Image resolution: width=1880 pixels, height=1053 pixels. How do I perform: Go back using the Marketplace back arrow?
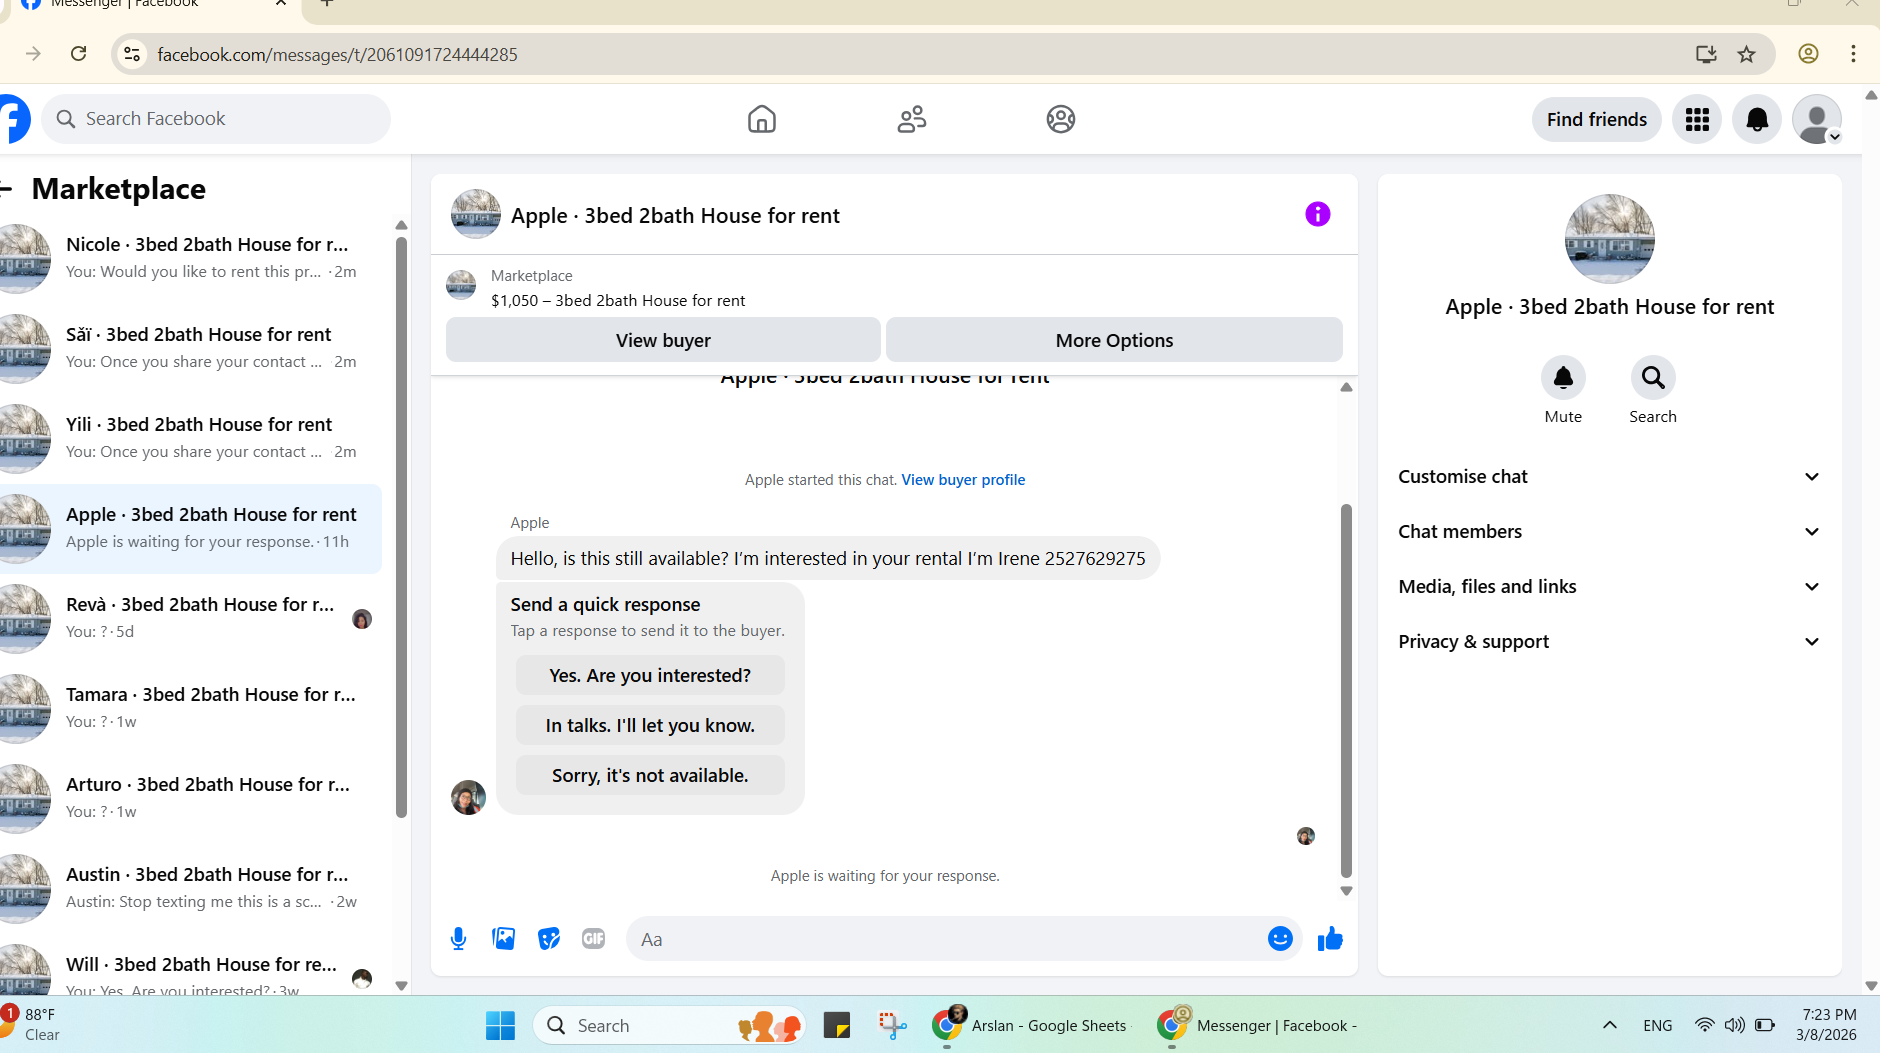tap(6, 188)
